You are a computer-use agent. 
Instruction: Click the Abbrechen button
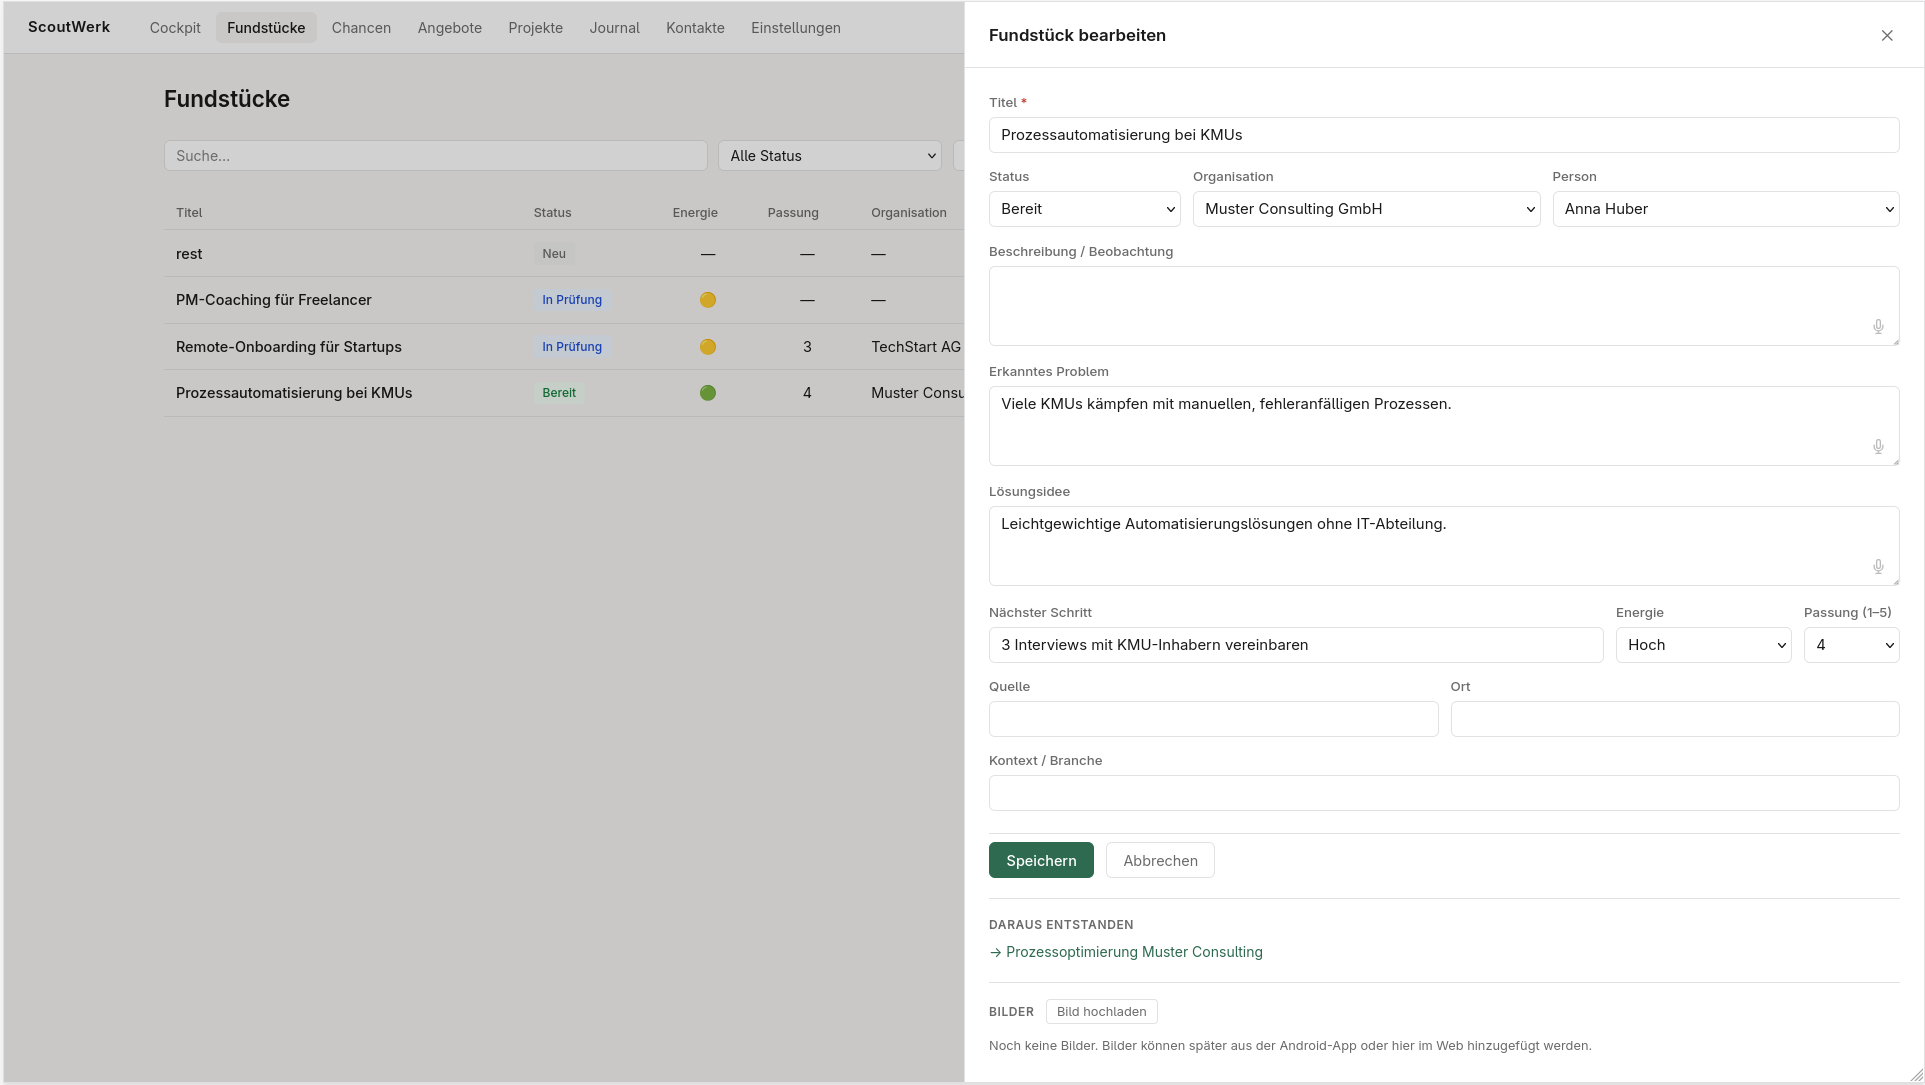click(x=1160, y=861)
